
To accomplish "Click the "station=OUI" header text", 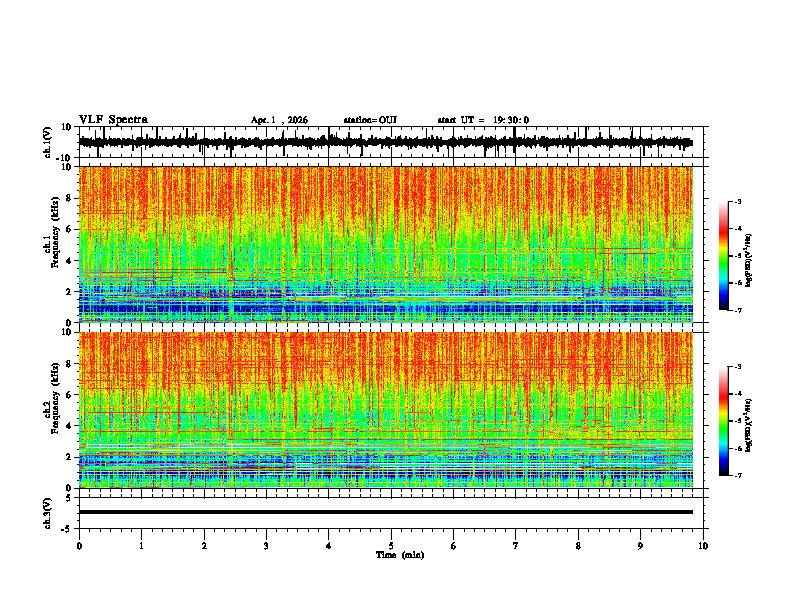I will (x=370, y=120).
